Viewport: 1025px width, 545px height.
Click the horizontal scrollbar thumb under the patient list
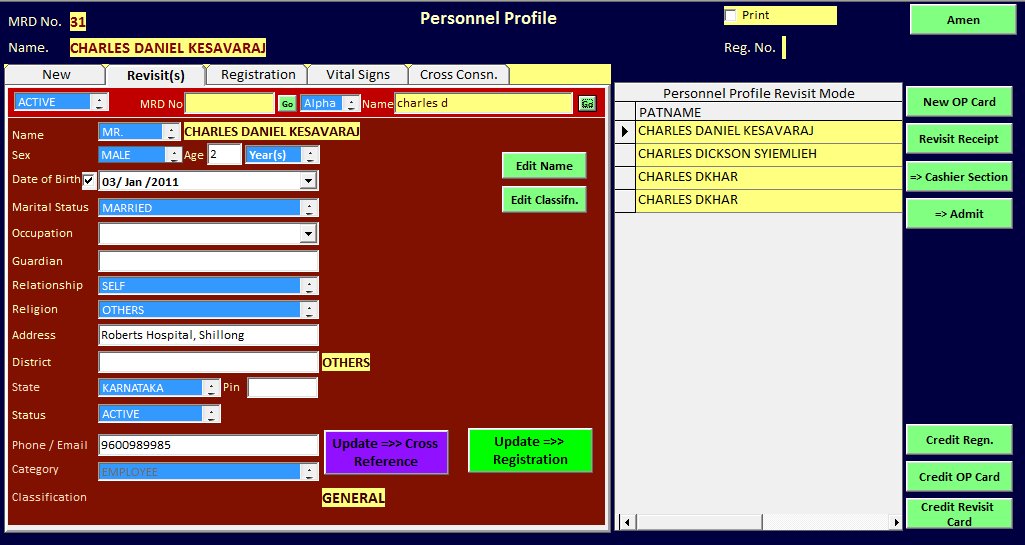coord(699,522)
